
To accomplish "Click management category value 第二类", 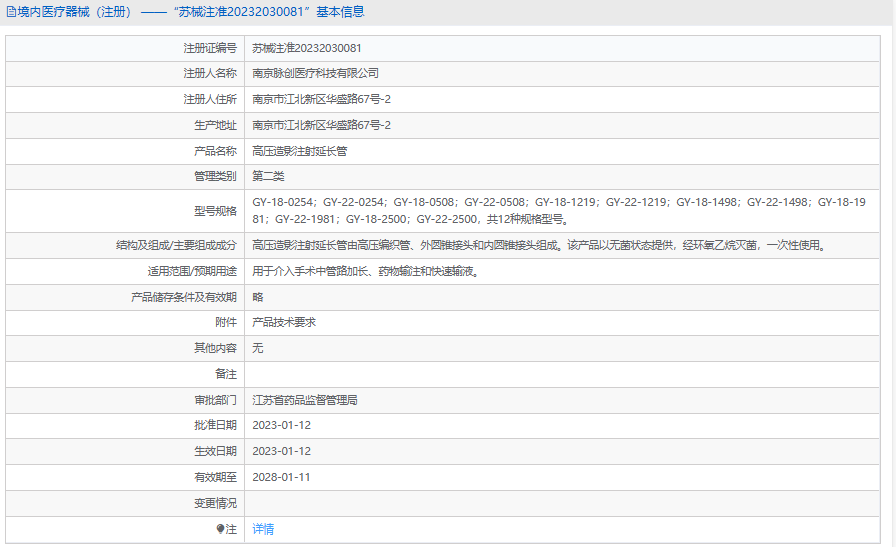I will [x=268, y=176].
